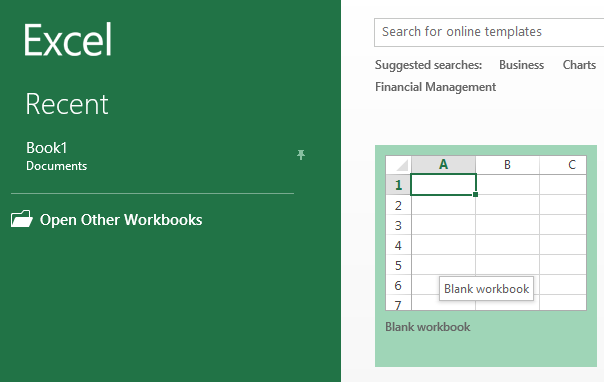Pin Book1 to the recent list

301,155
